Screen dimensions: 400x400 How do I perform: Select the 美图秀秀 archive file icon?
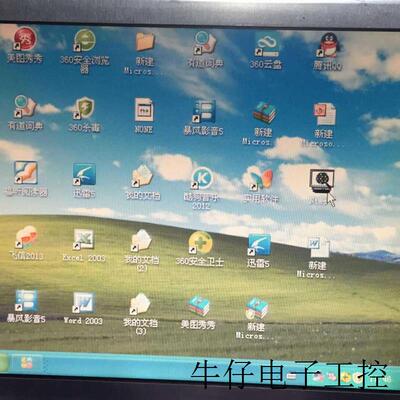(199, 306)
